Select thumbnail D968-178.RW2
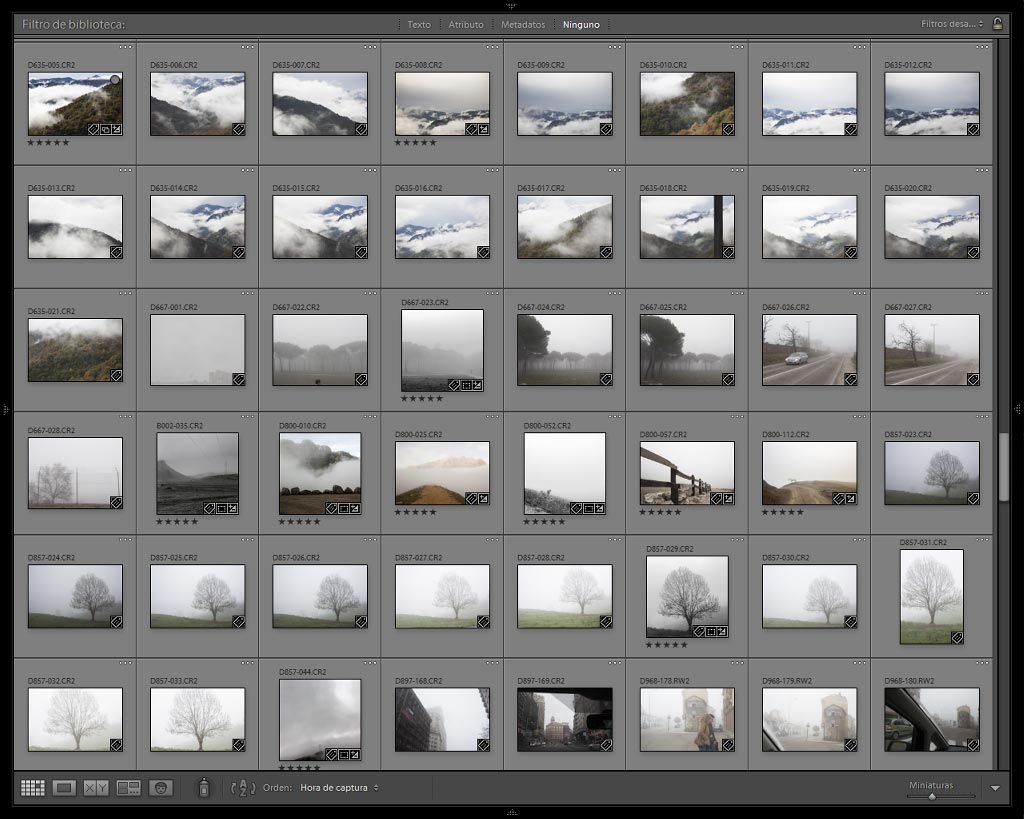1024x819 pixels. 687,720
